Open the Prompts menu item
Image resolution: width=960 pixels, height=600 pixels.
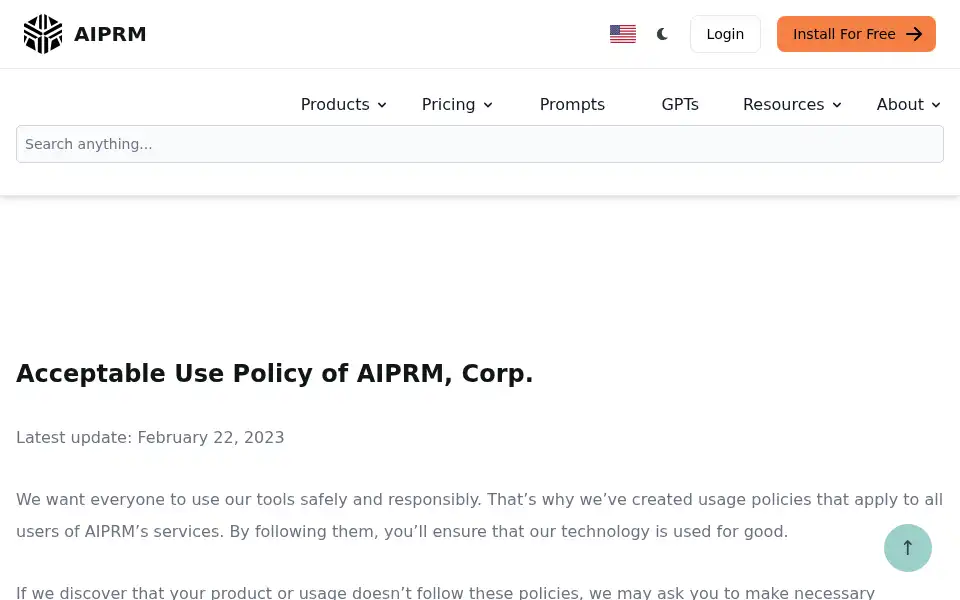[x=572, y=105]
